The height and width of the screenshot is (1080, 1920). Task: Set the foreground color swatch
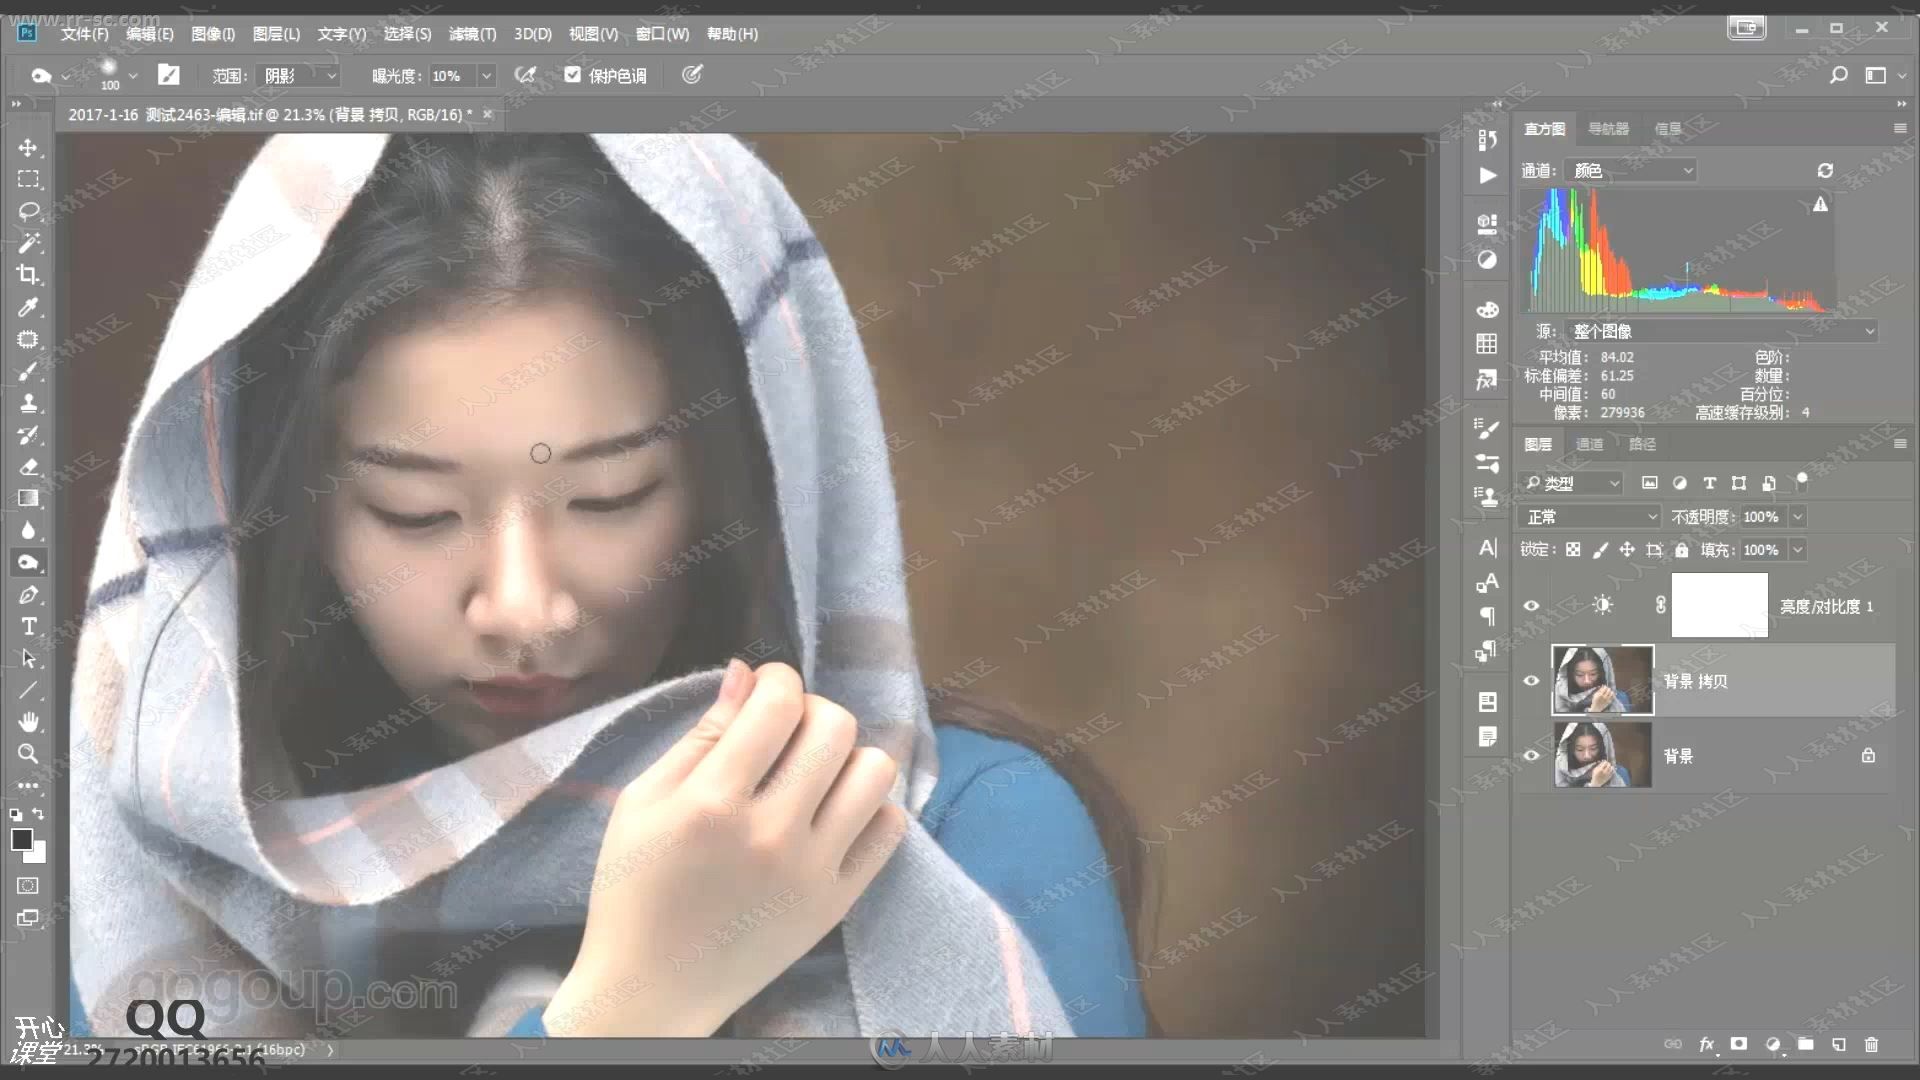22,840
